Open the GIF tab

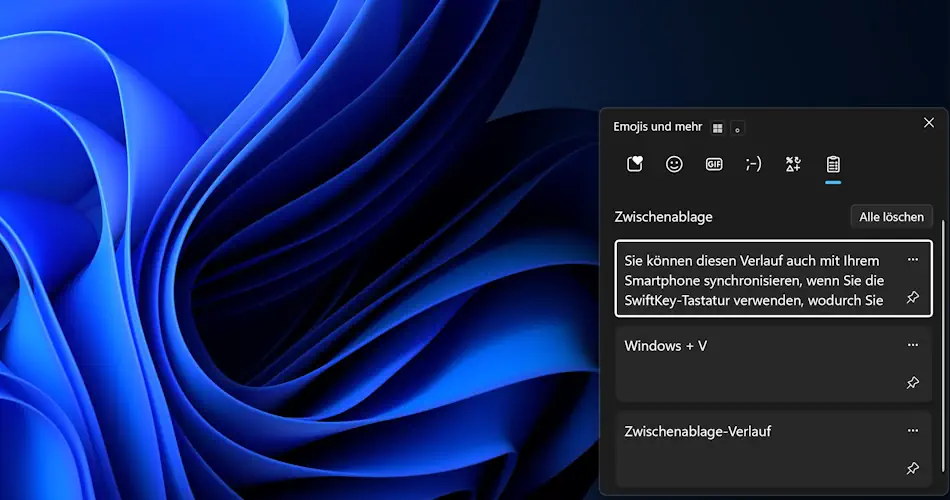tap(714, 164)
